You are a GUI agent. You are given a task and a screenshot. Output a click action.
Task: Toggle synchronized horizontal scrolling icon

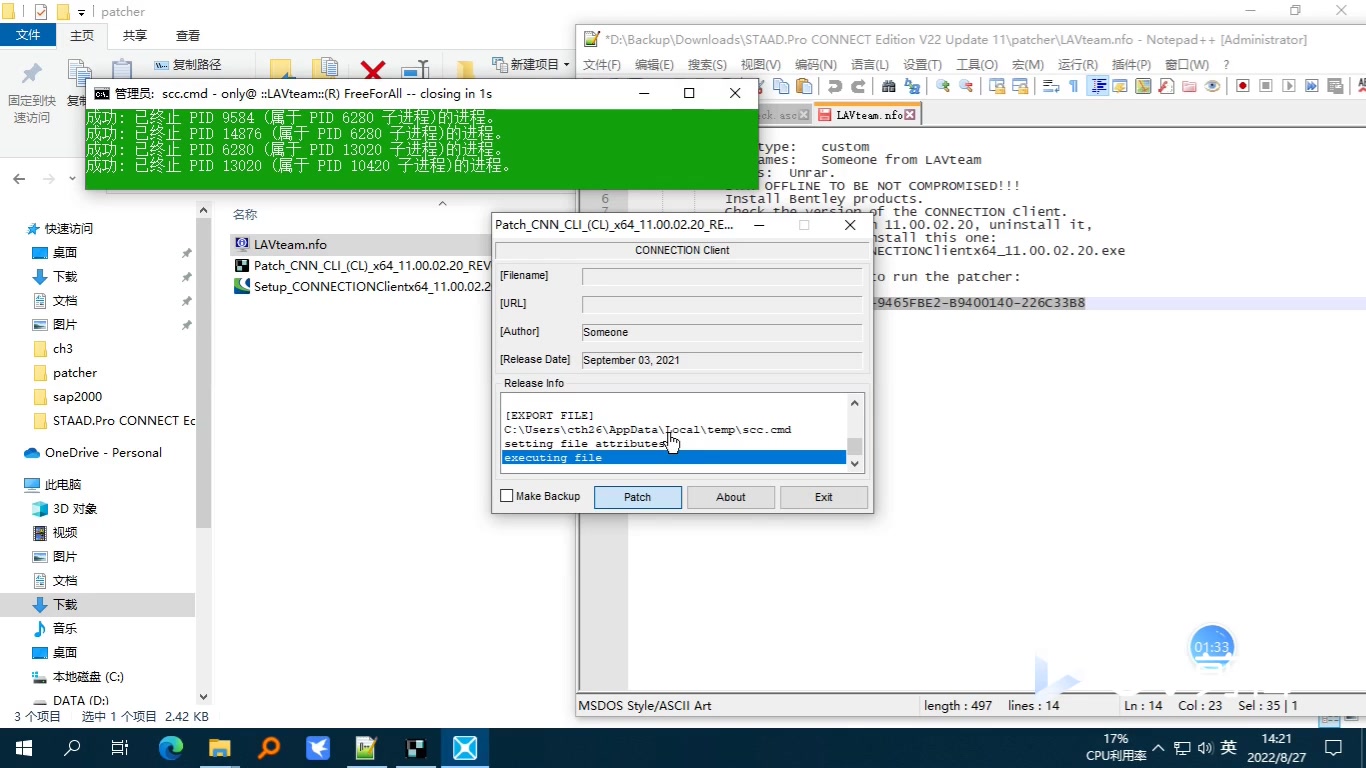pyautogui.click(x=1021, y=86)
